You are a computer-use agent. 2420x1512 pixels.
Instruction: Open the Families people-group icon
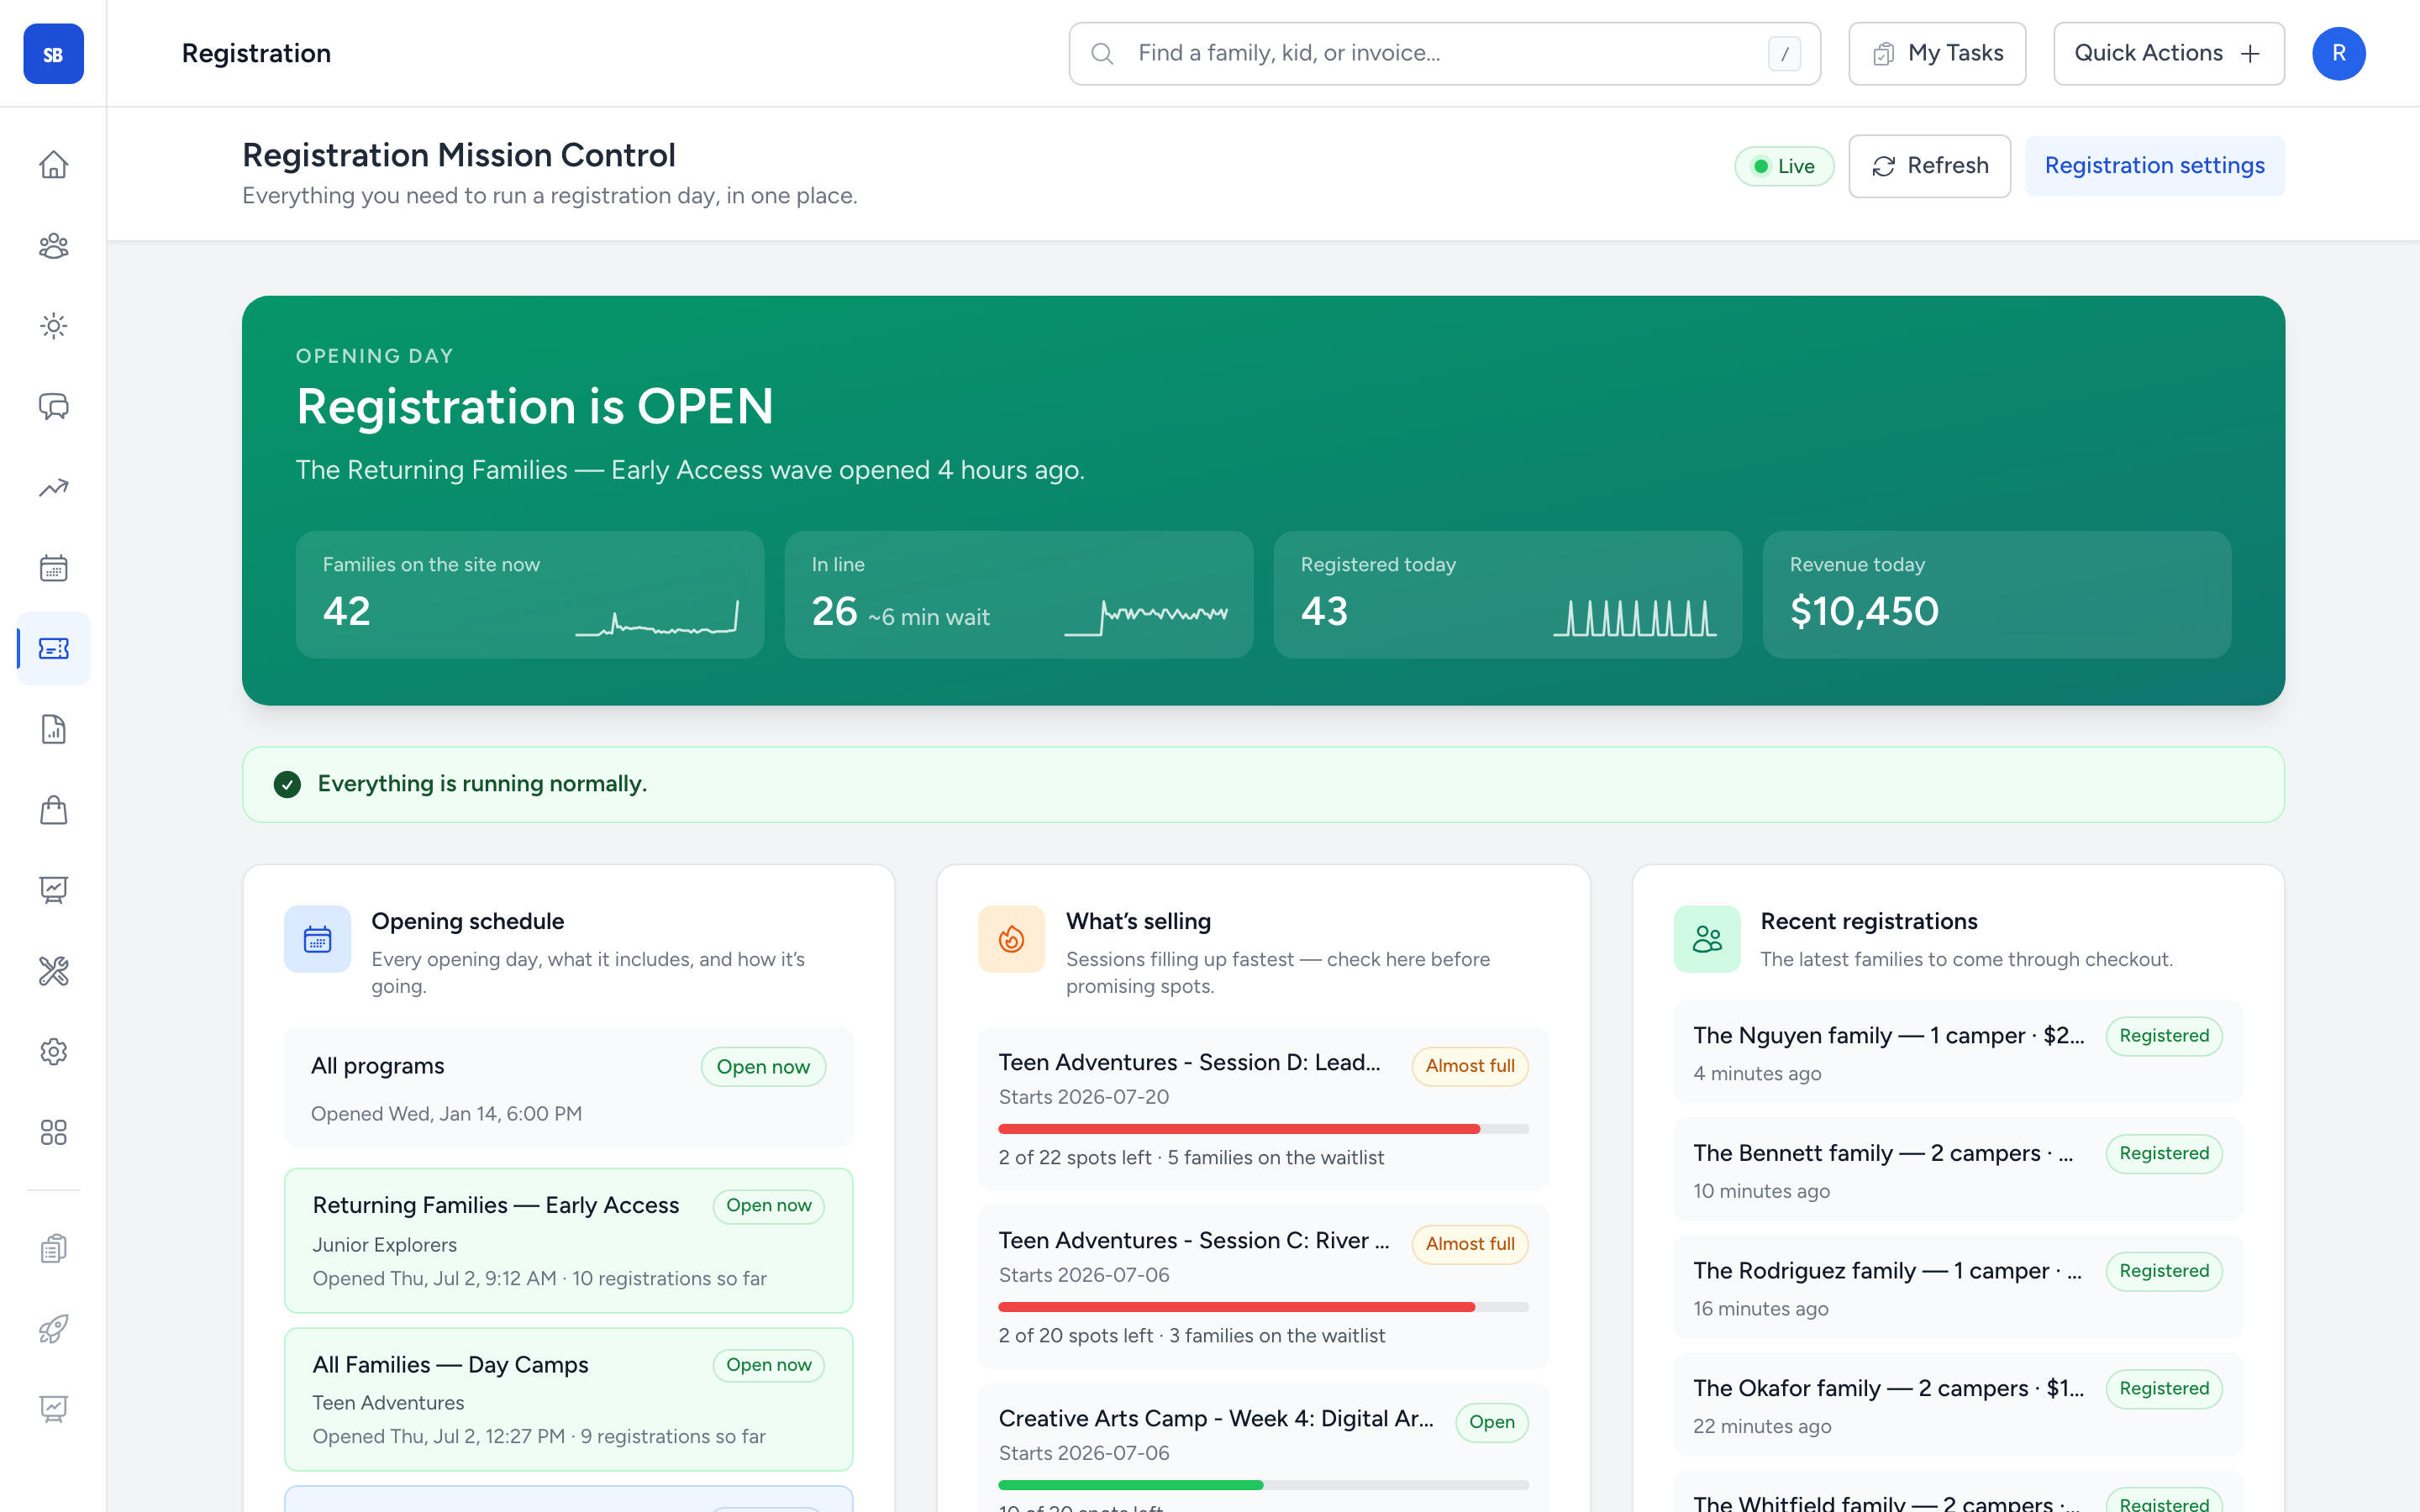tap(53, 246)
